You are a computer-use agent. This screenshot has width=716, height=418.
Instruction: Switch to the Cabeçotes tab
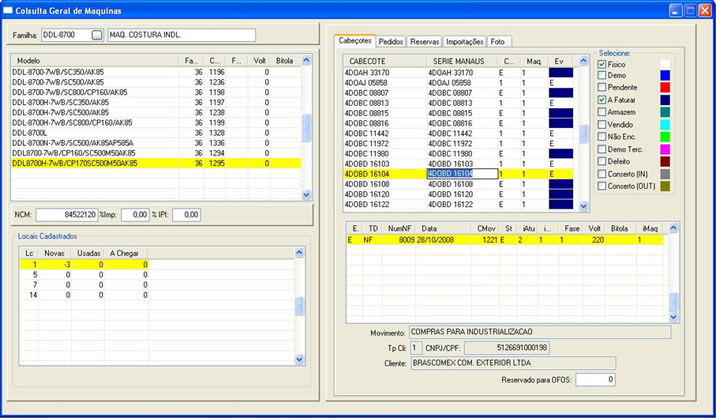click(355, 41)
